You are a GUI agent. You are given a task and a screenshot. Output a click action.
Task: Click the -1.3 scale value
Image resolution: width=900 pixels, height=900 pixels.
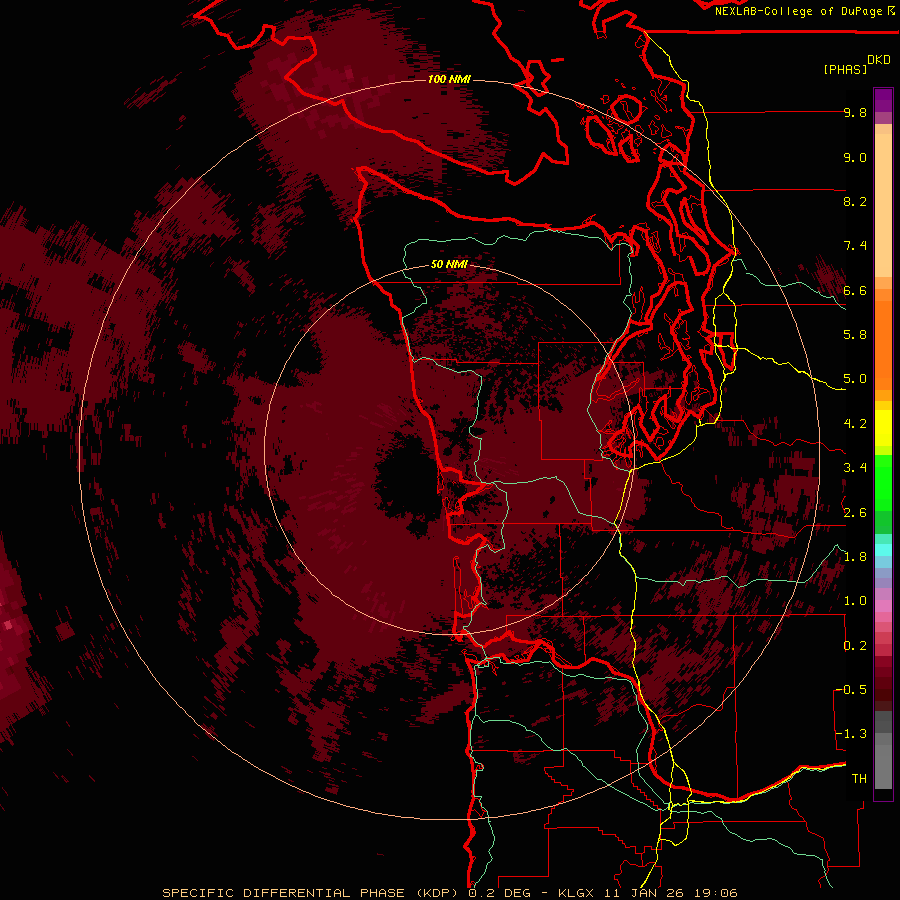pos(851,734)
